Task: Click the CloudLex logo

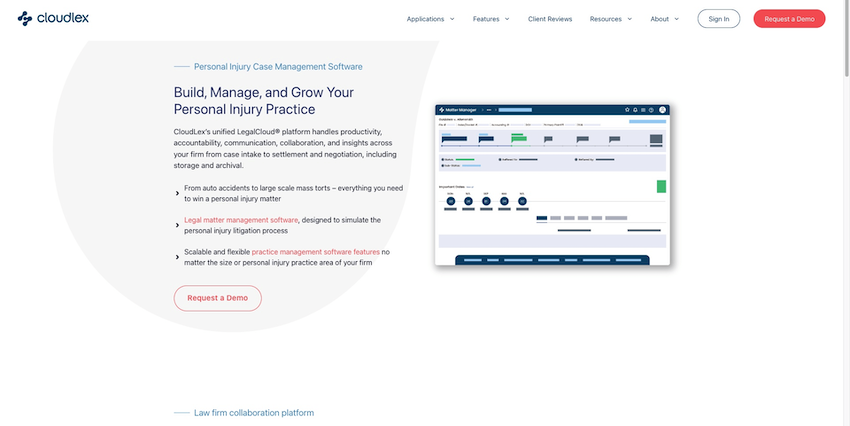Action: (53, 18)
